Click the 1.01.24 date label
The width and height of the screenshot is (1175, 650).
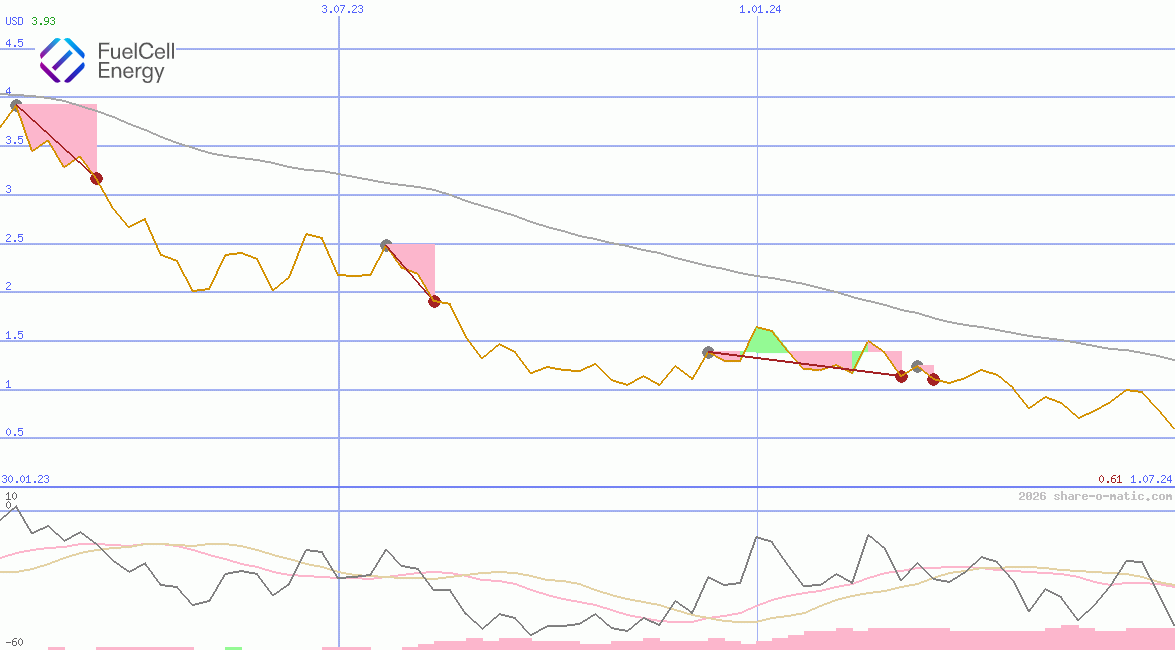(760, 9)
